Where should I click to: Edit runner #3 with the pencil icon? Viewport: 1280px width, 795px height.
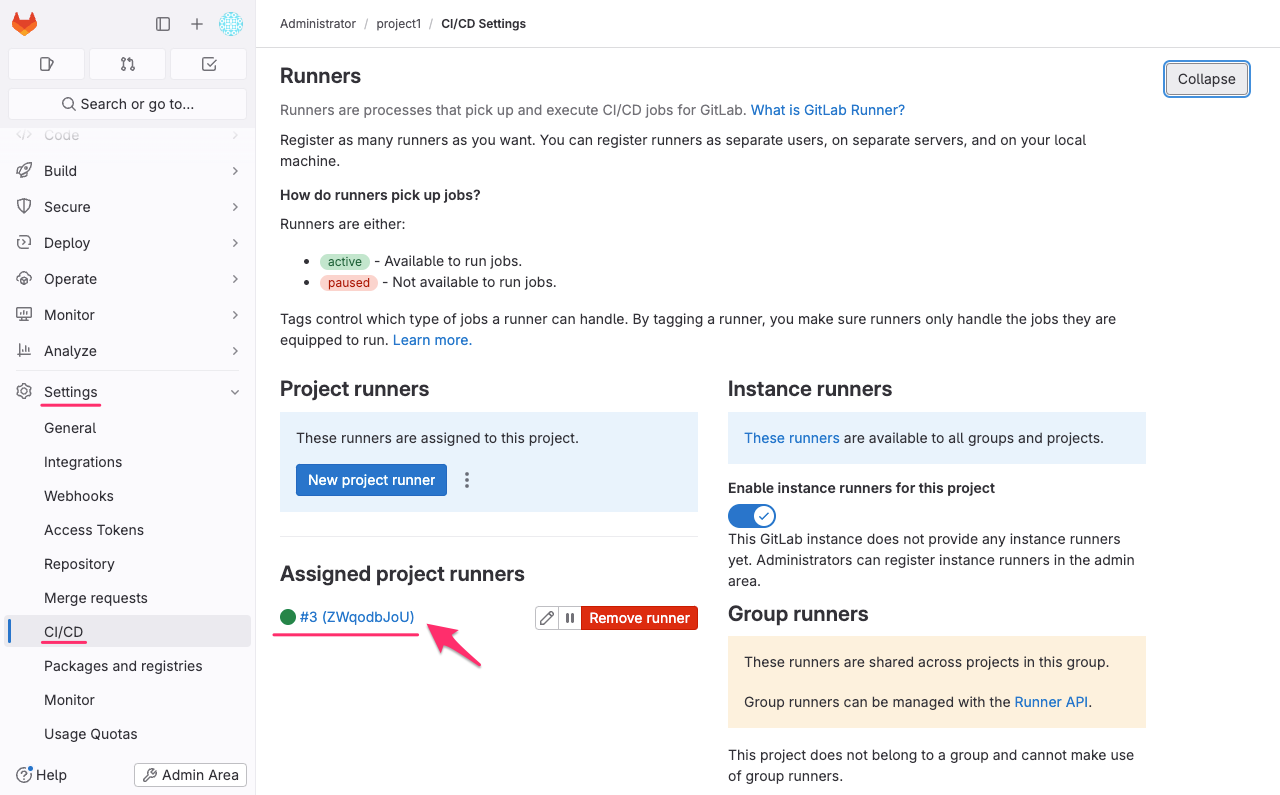(546, 618)
